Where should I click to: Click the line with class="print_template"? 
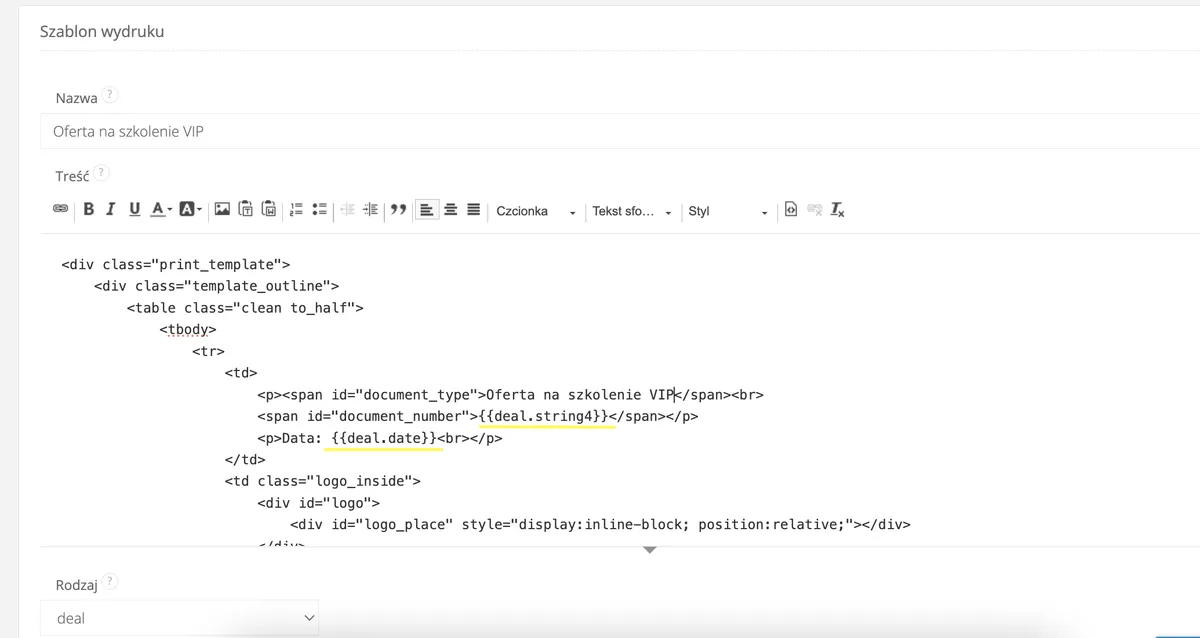(175, 264)
